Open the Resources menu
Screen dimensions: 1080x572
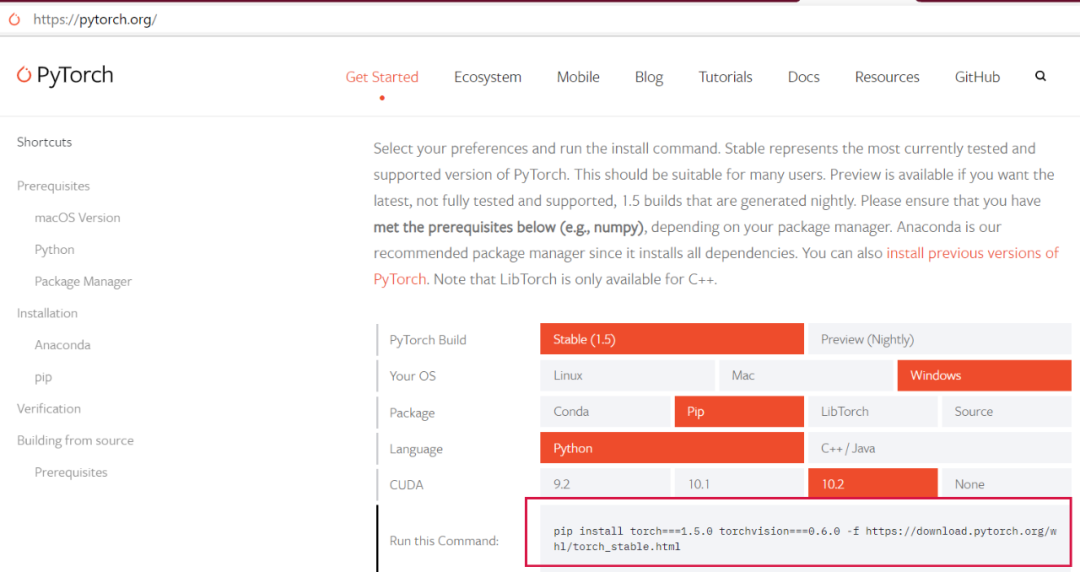[x=887, y=76]
